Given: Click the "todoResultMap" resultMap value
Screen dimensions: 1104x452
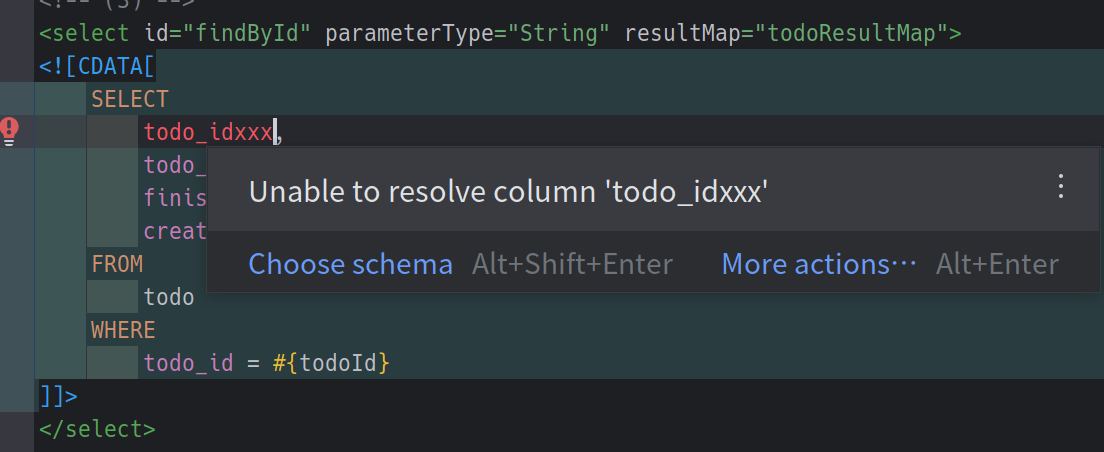Looking at the screenshot, I should pyautogui.click(x=851, y=34).
